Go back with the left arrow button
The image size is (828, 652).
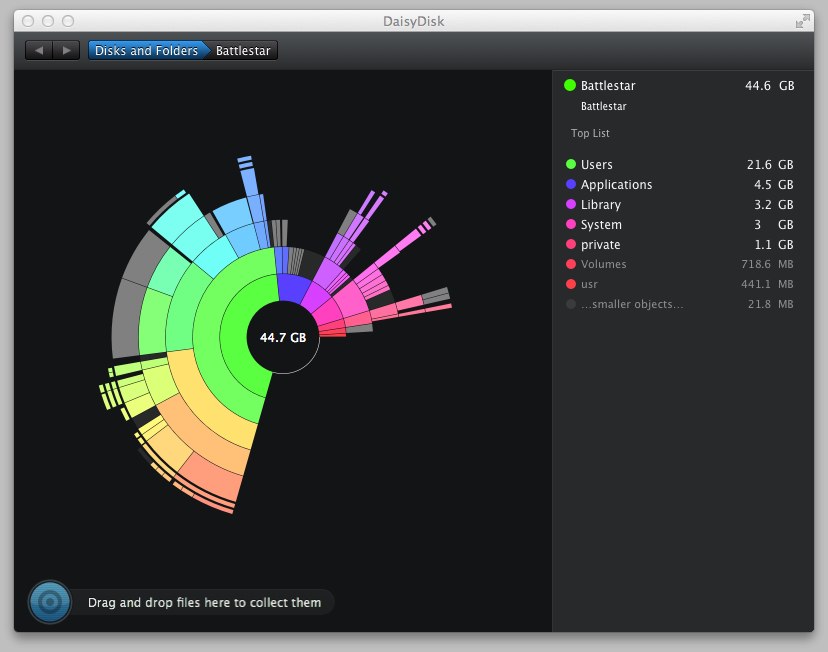(39, 50)
